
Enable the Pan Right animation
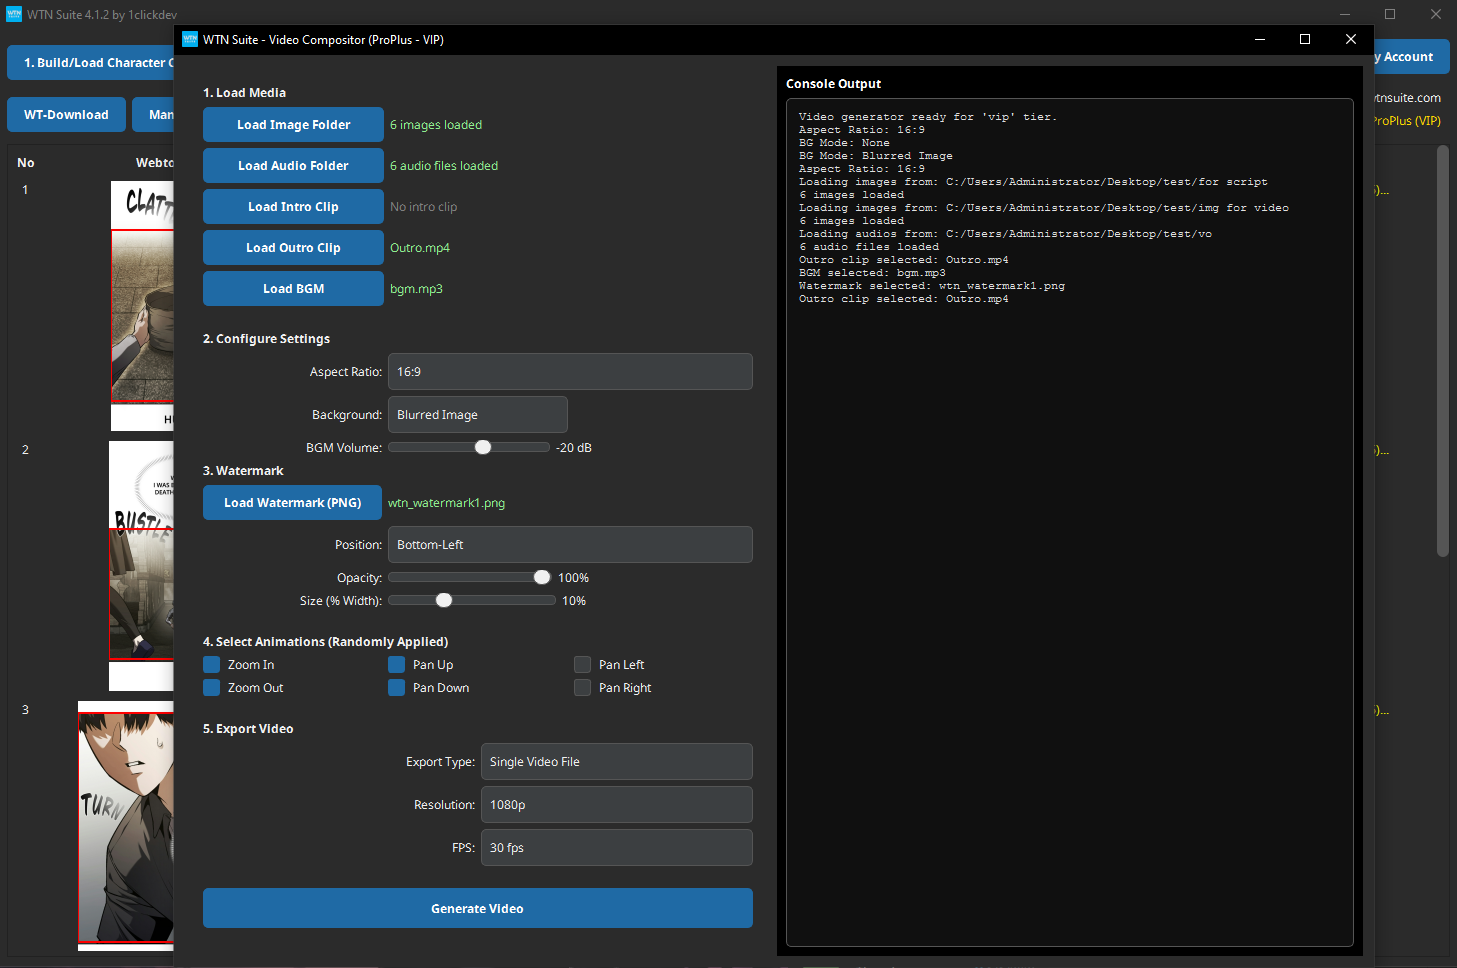click(x=582, y=687)
